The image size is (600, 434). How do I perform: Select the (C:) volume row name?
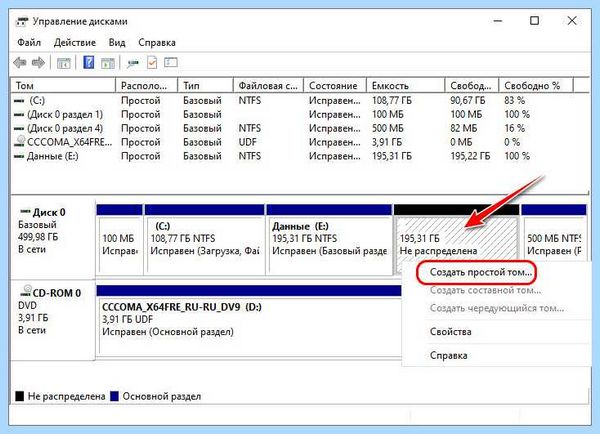tap(37, 101)
